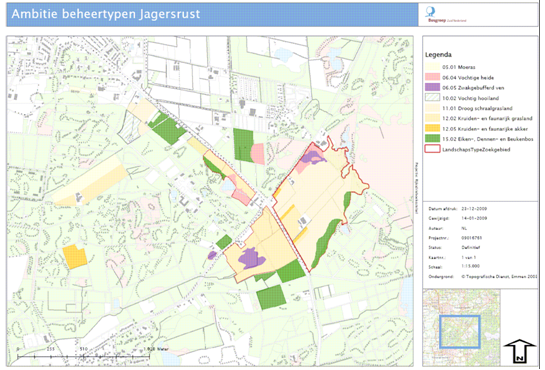This screenshot has height=370, width=545.
Task: Click the '255' scale bar label
Action: coord(51,349)
